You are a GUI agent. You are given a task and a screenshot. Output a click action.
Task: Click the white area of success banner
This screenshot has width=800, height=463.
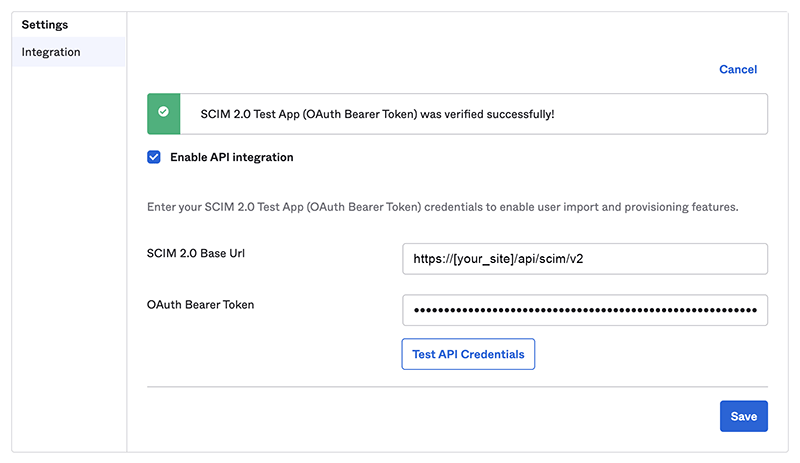(x=660, y=114)
